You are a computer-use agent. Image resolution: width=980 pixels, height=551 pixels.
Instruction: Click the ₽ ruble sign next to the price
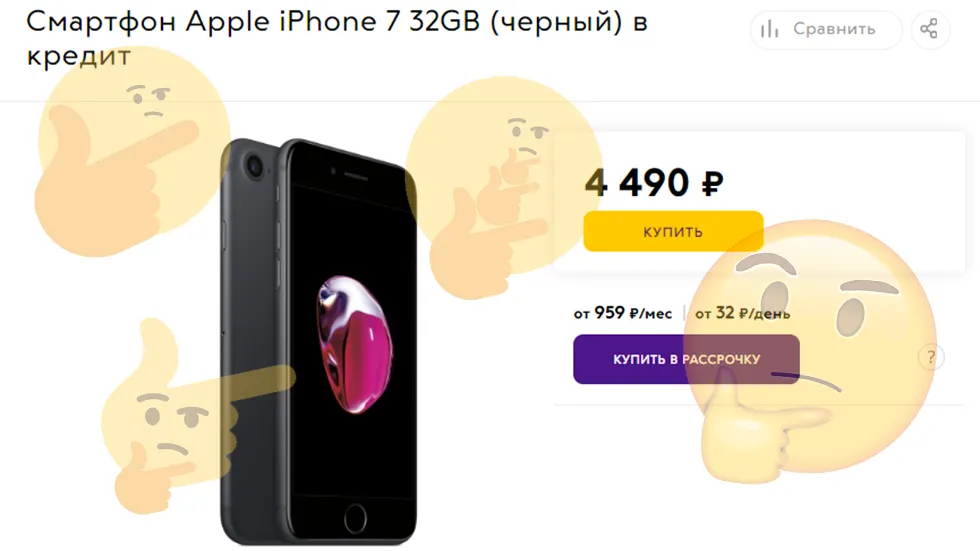pos(712,184)
